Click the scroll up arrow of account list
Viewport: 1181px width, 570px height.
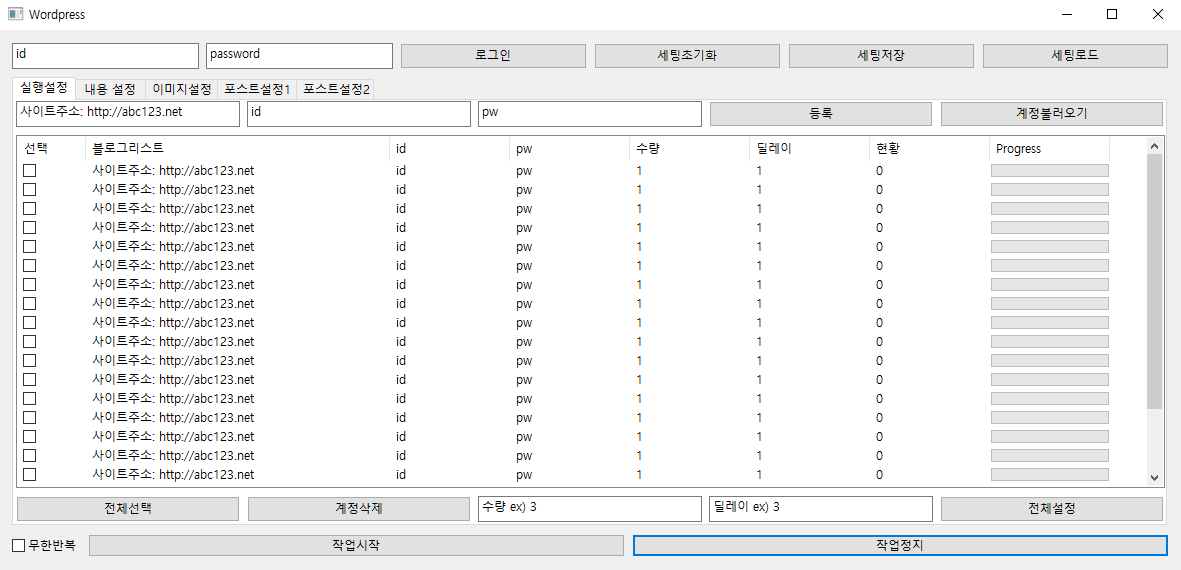point(1154,146)
